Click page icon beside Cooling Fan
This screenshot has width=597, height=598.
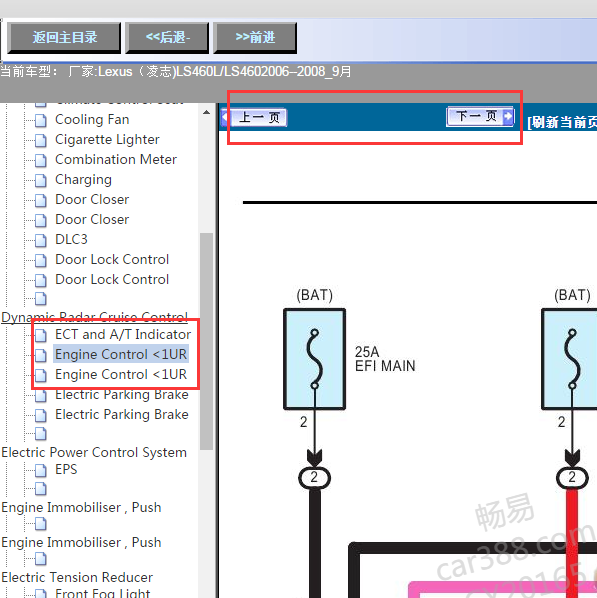tap(41, 120)
